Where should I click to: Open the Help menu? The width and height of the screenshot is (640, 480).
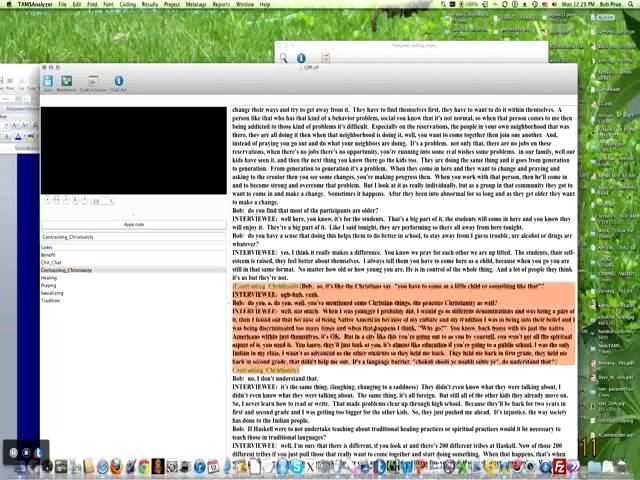pyautogui.click(x=265, y=4)
